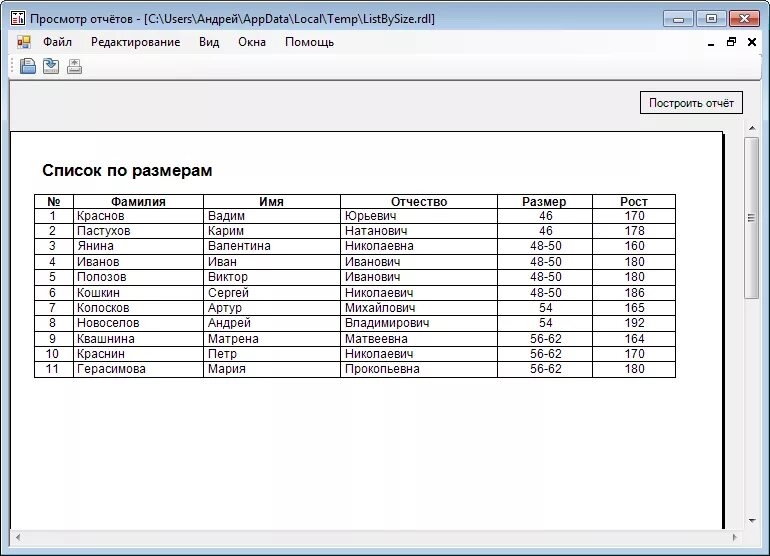This screenshot has width=770, height=556.
Task: Click the horizontal scrollbar left arrow
Action: 18,537
